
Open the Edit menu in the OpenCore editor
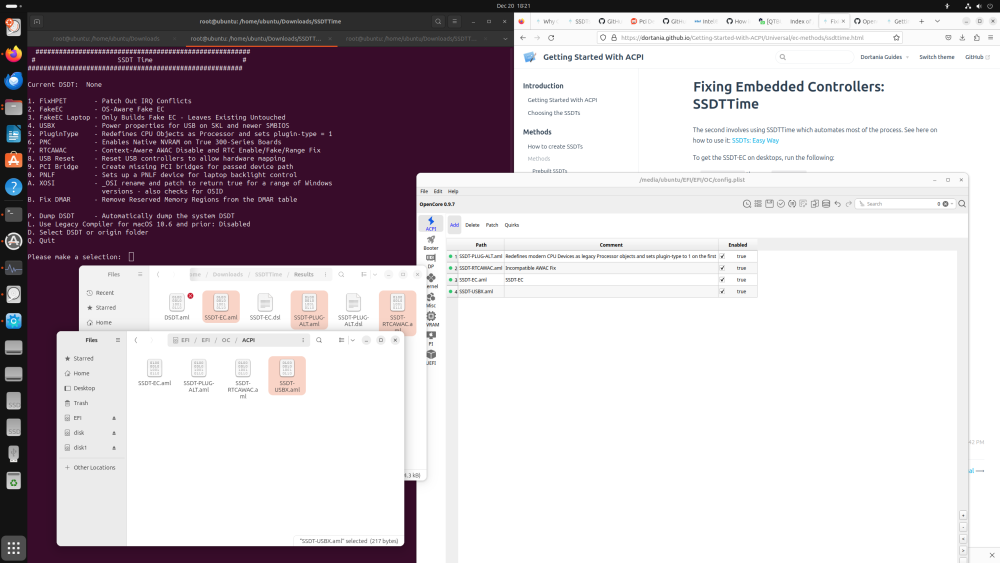(438, 191)
